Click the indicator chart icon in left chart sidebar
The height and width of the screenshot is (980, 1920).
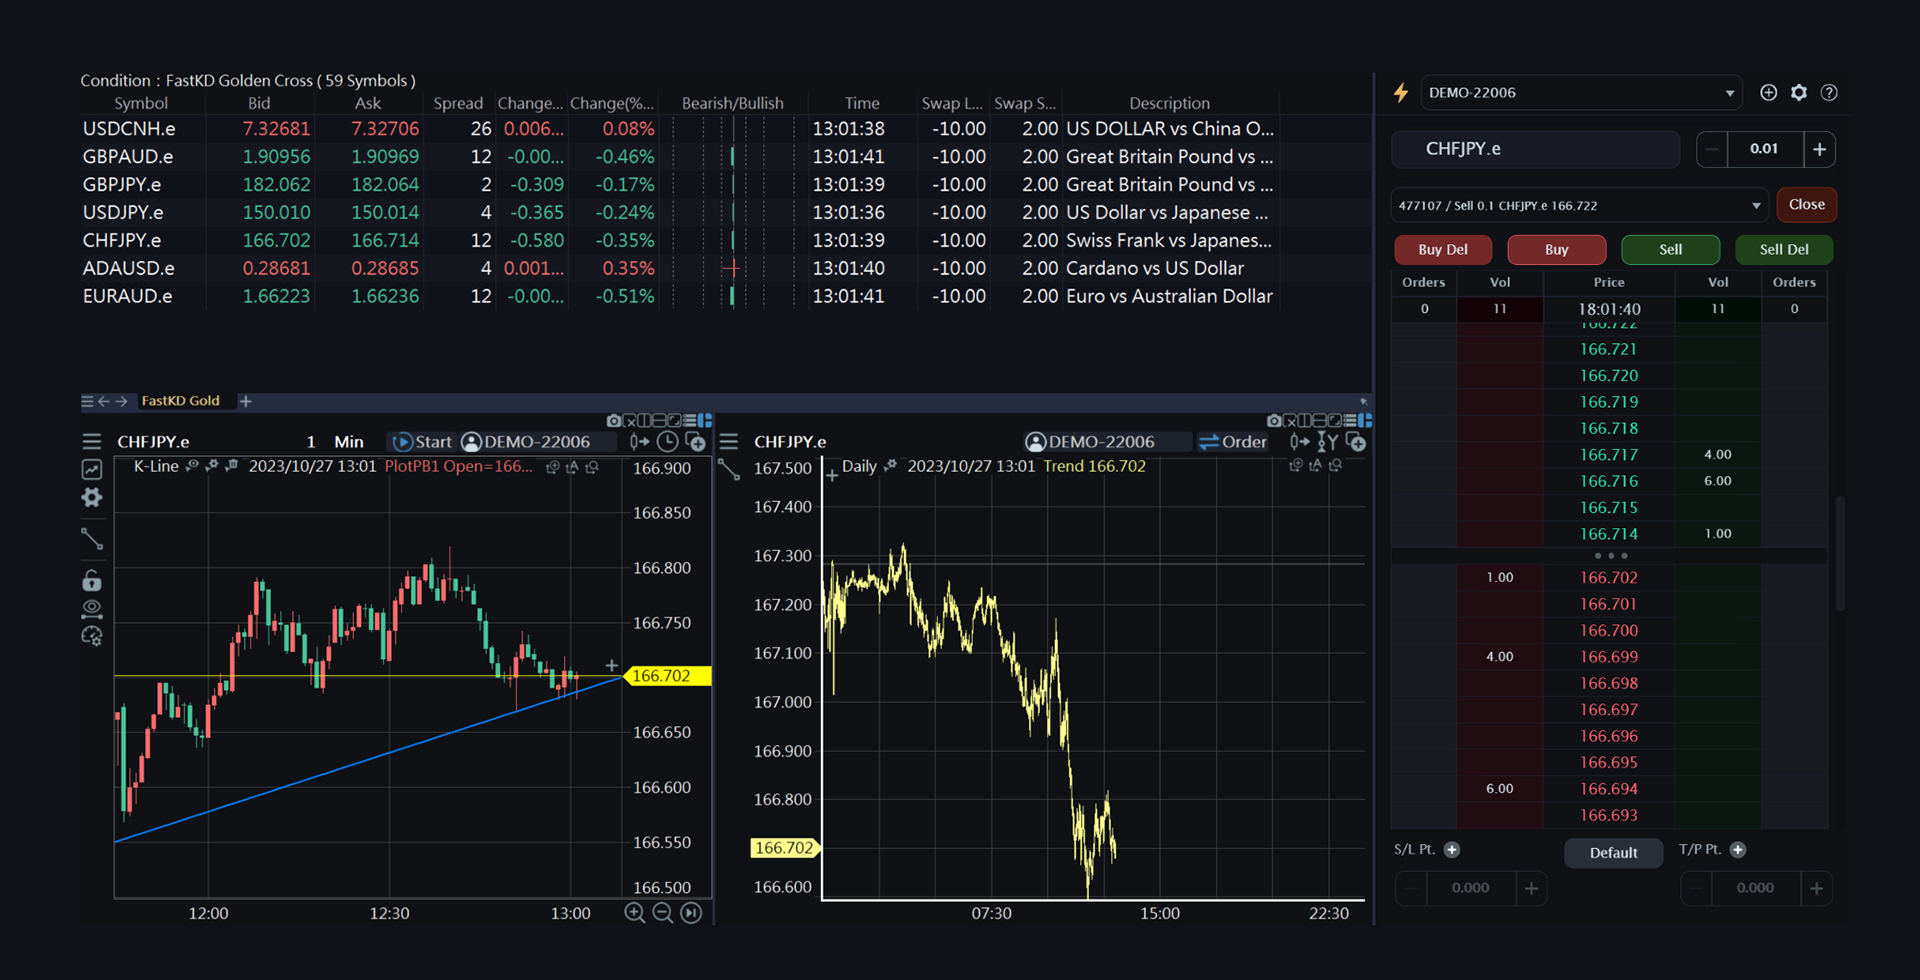92,469
